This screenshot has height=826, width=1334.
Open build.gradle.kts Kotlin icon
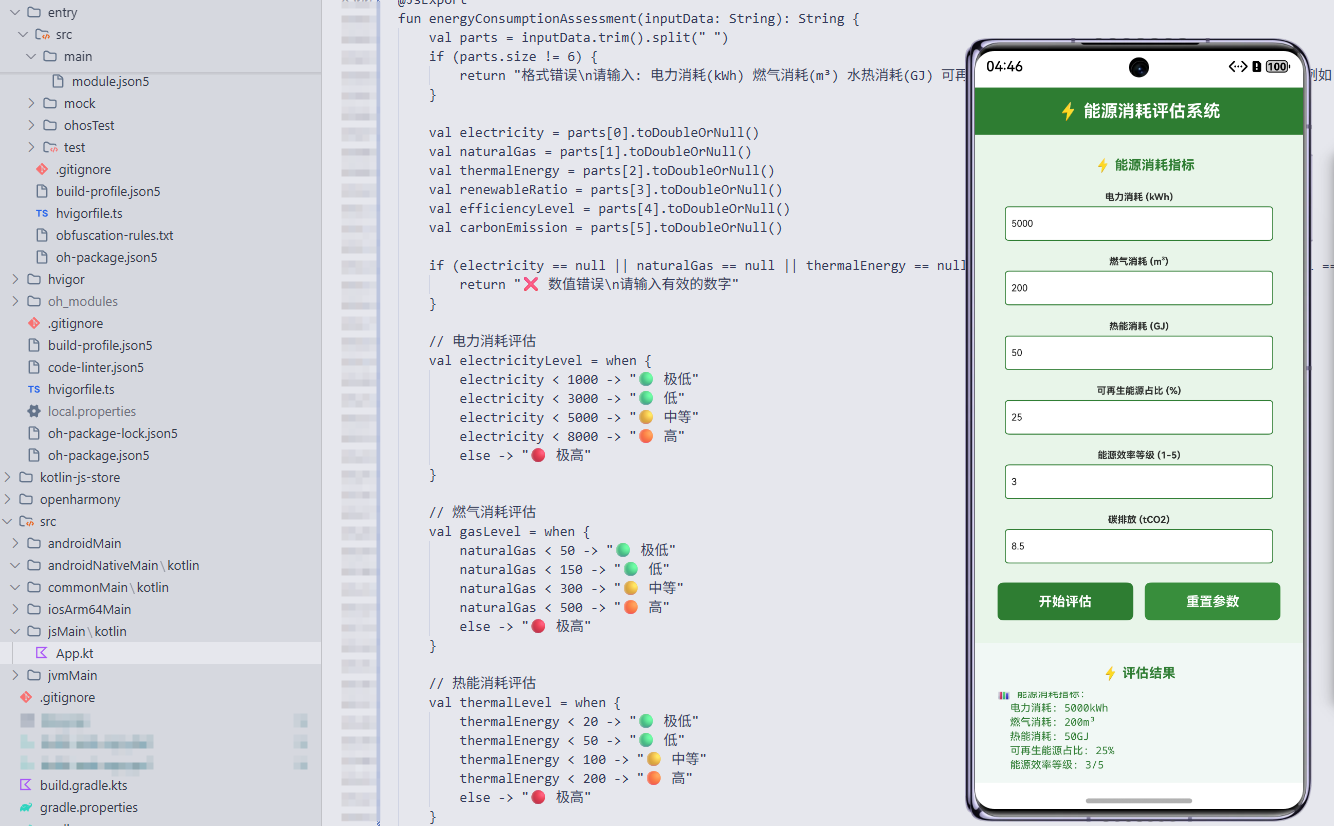[25, 785]
